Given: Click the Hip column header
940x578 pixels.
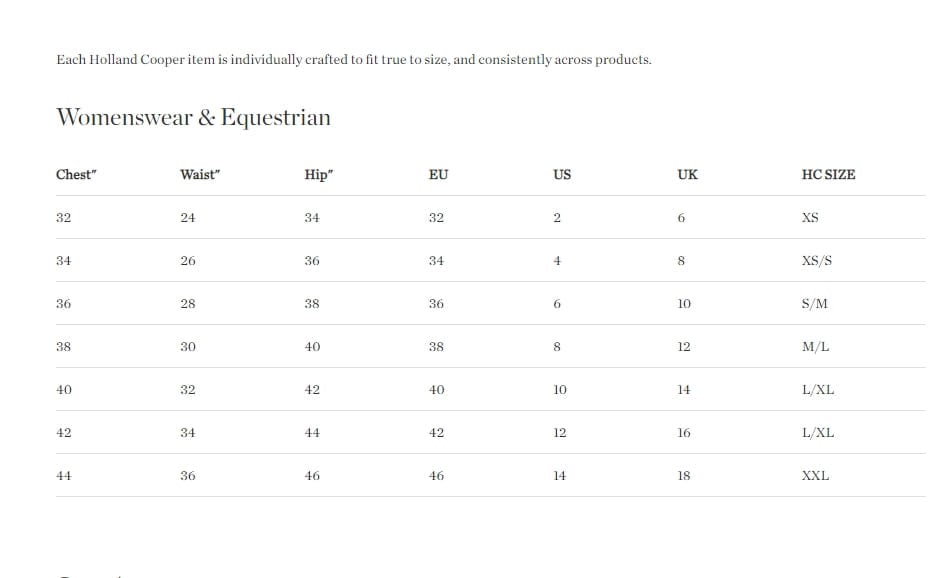Looking at the screenshot, I should [319, 175].
